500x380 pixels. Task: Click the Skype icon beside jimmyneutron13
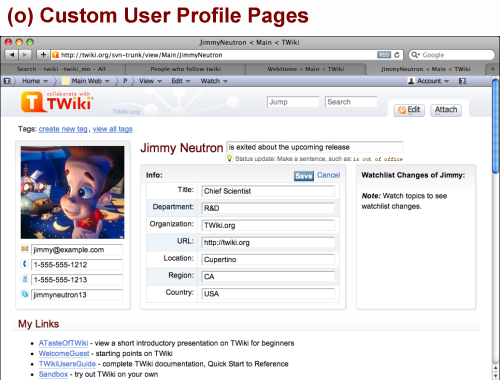pos(25,294)
